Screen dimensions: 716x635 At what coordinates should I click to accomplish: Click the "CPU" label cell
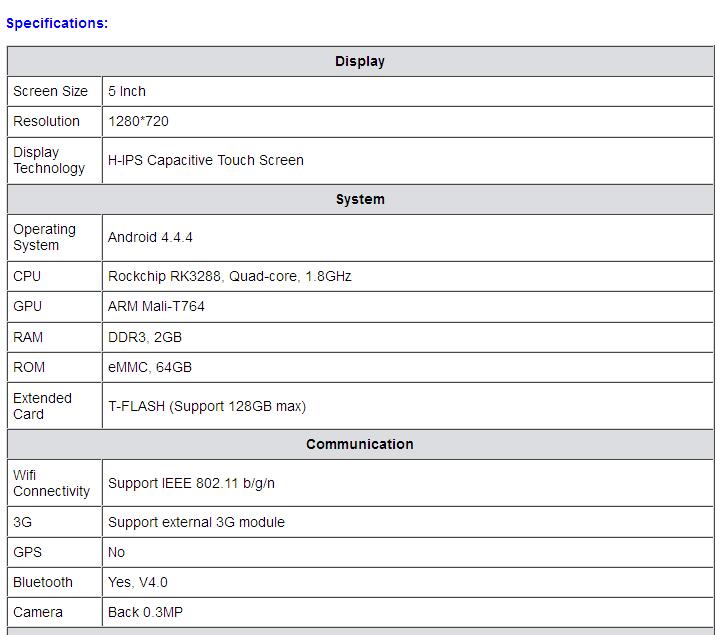[x=54, y=276]
